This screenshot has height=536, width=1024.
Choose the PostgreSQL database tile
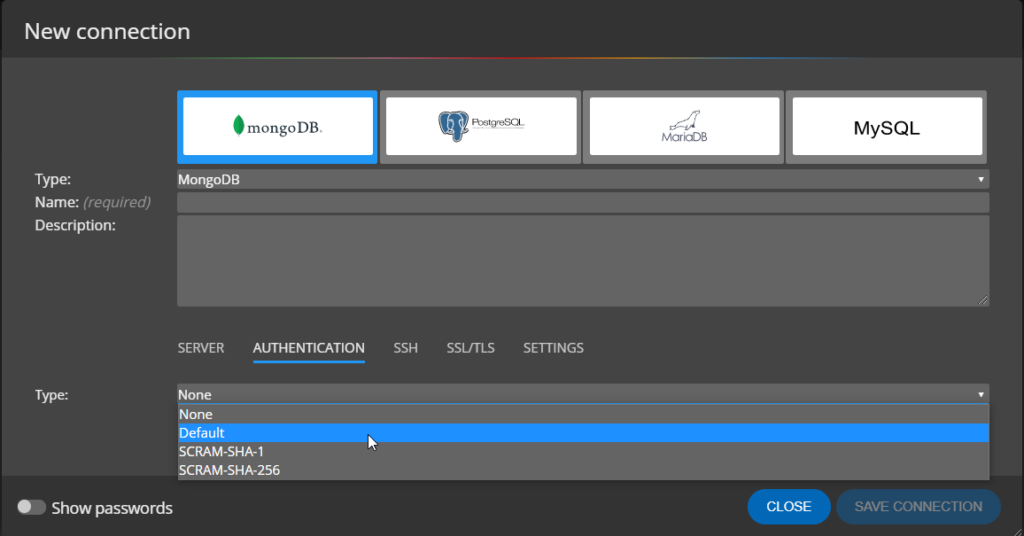tap(481, 127)
